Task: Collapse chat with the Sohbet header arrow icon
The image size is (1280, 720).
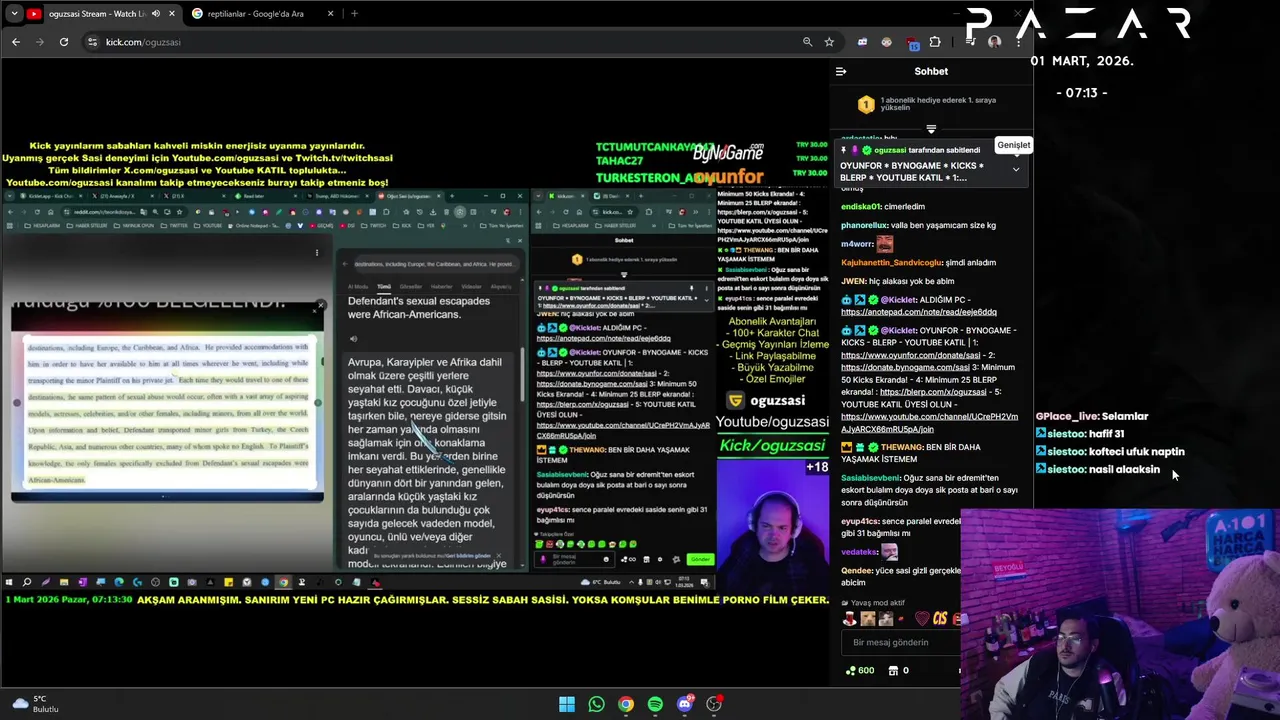Action: point(841,71)
